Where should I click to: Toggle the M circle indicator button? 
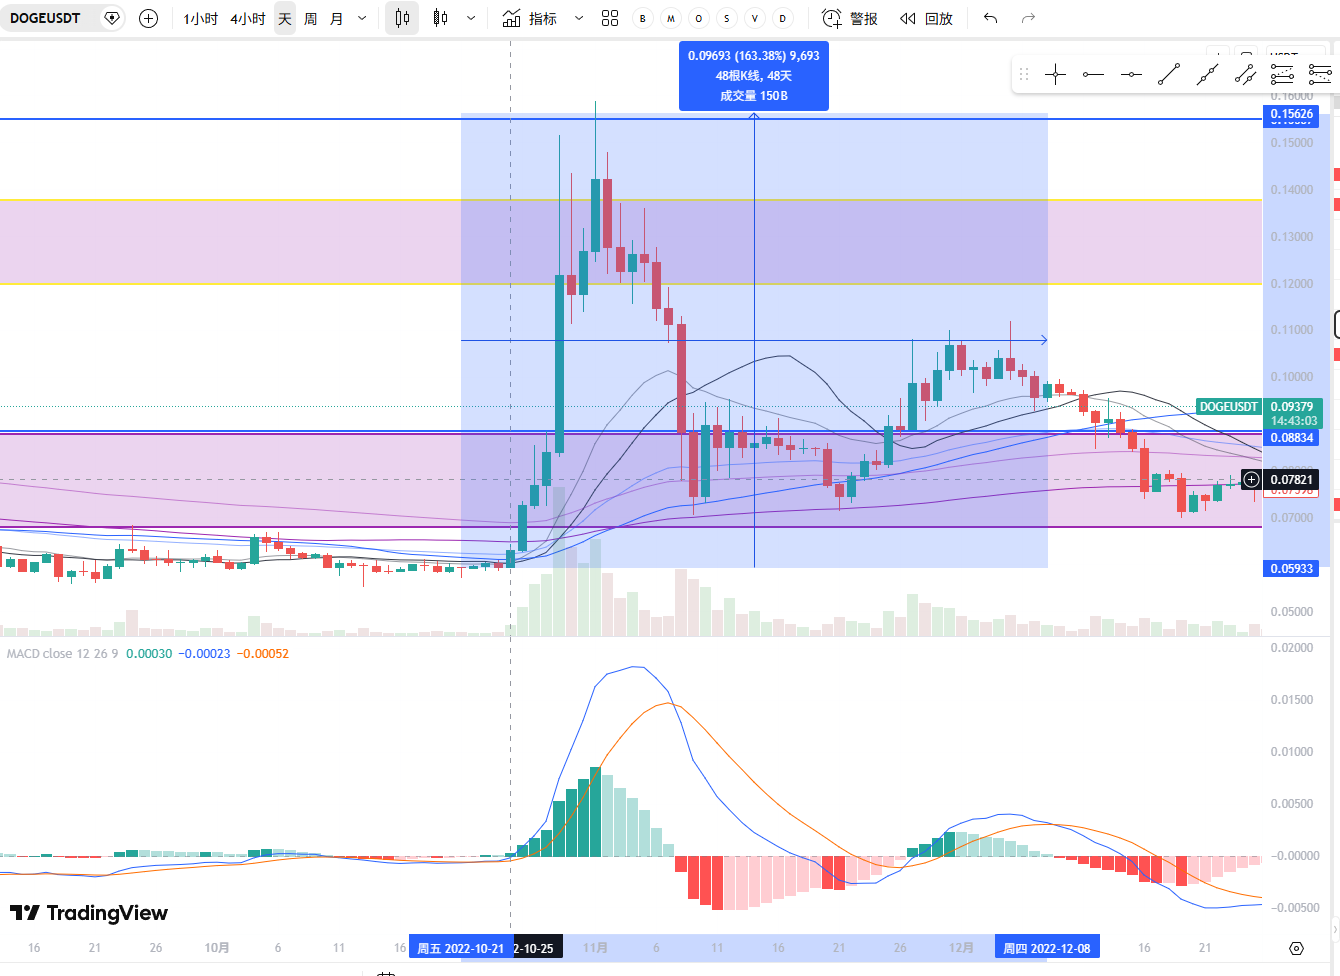pos(671,18)
